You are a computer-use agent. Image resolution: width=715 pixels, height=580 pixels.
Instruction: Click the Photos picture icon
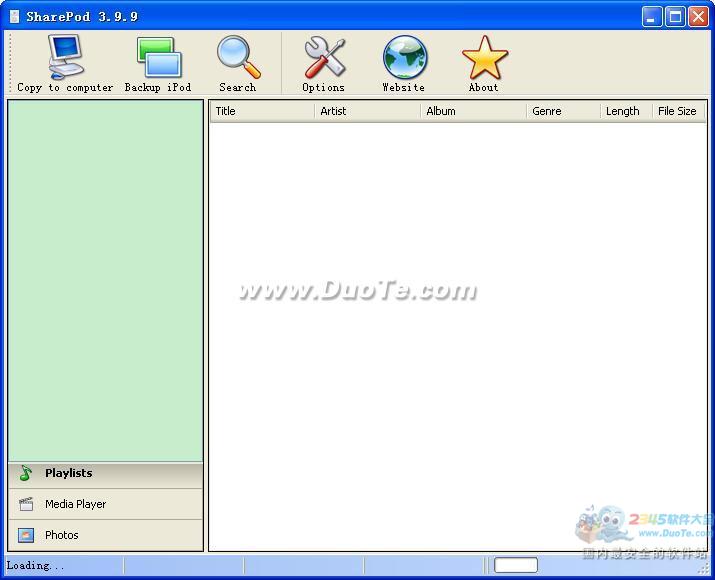pyautogui.click(x=26, y=535)
